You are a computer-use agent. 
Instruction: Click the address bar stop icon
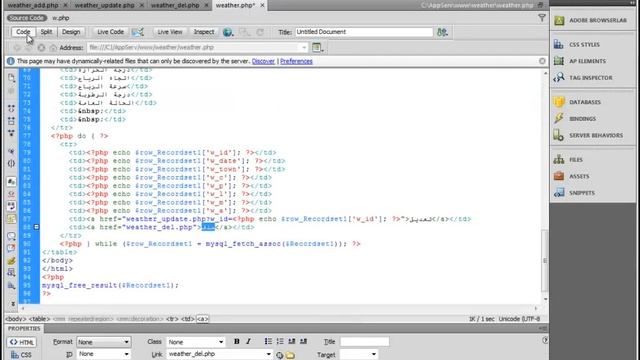click(41, 48)
